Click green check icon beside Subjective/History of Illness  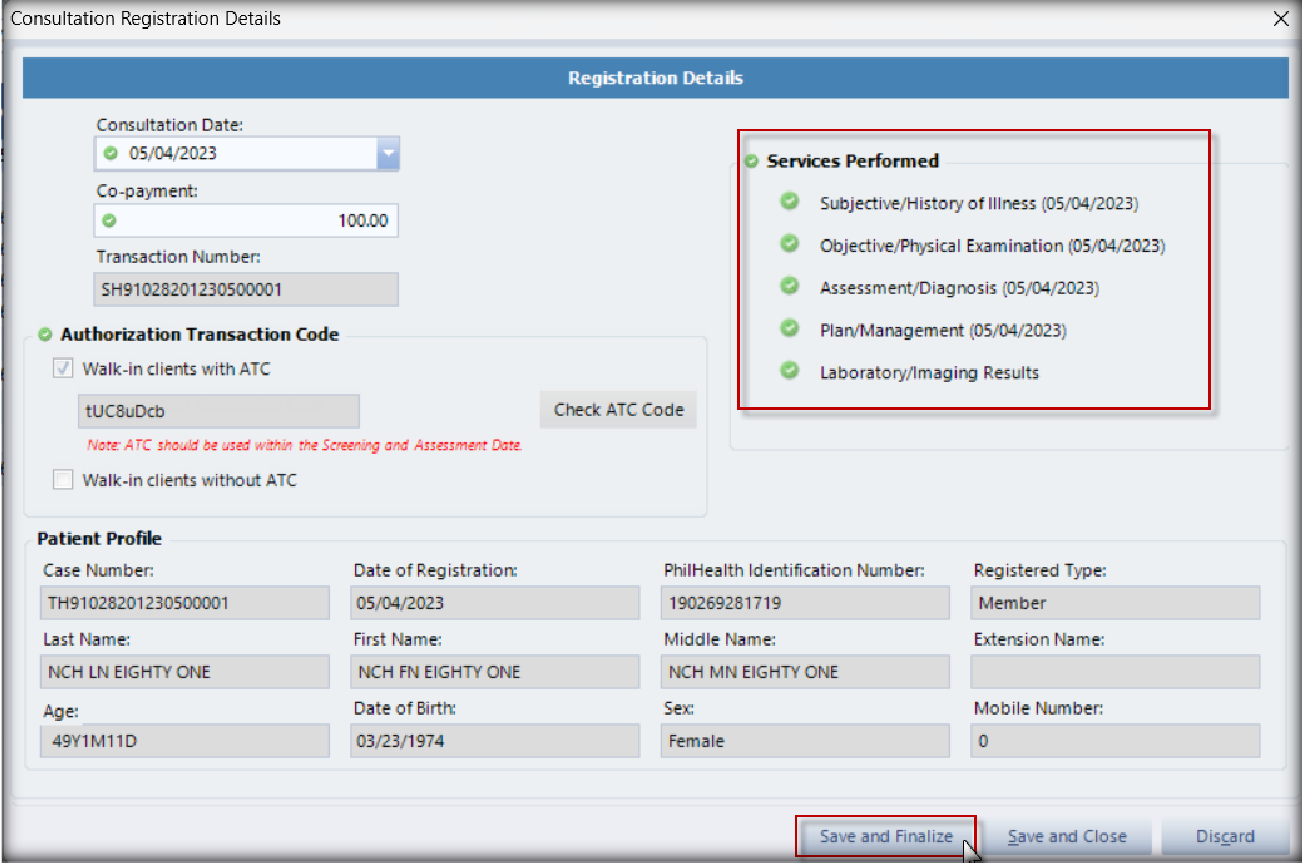tap(789, 202)
